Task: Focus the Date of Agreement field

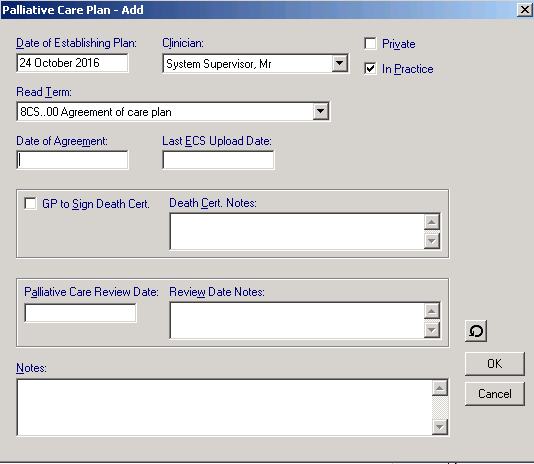Action: click(x=72, y=160)
